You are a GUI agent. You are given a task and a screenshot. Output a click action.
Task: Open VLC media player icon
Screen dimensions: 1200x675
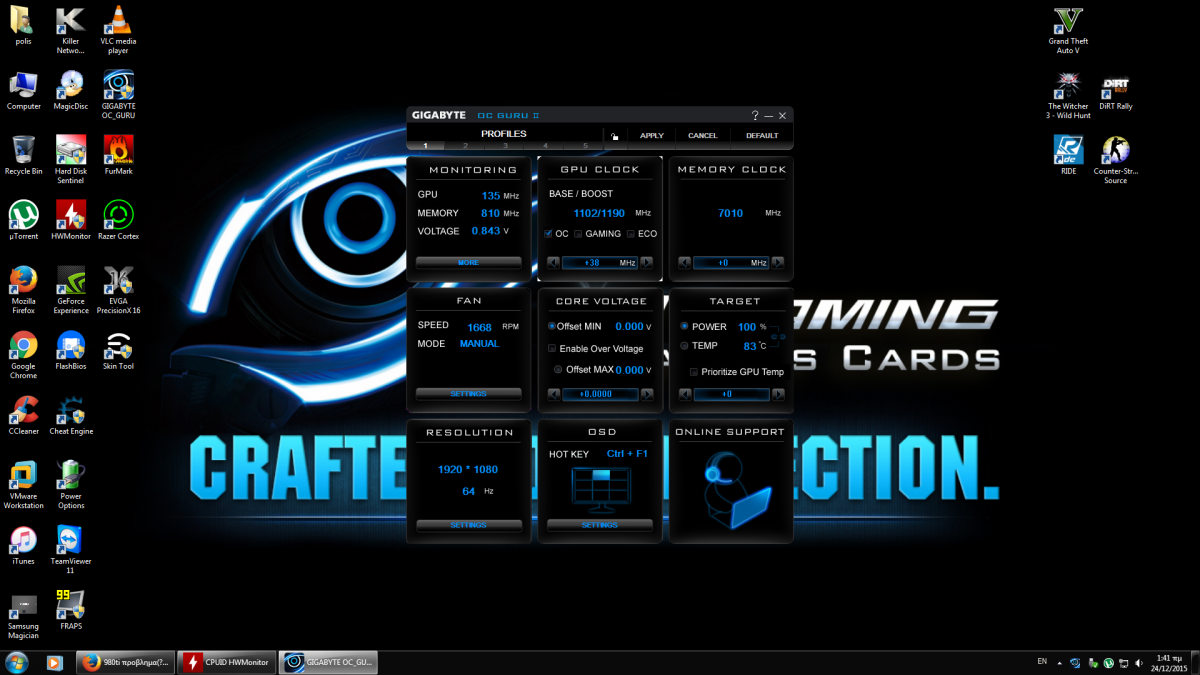(x=119, y=30)
